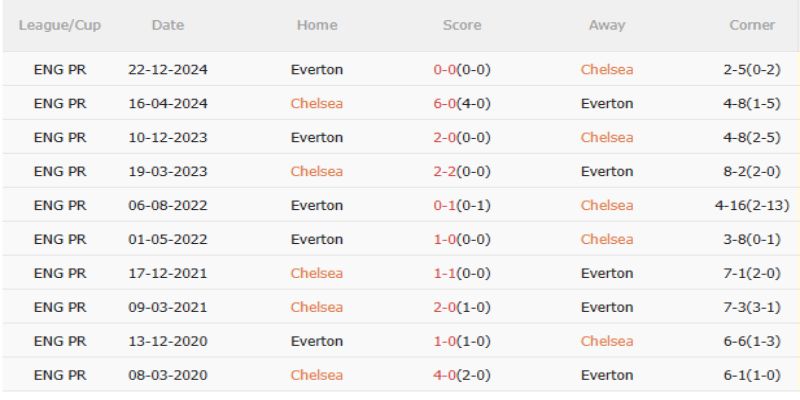
Task: Open the 2-0 score on 10-12-2023
Action: (x=444, y=138)
